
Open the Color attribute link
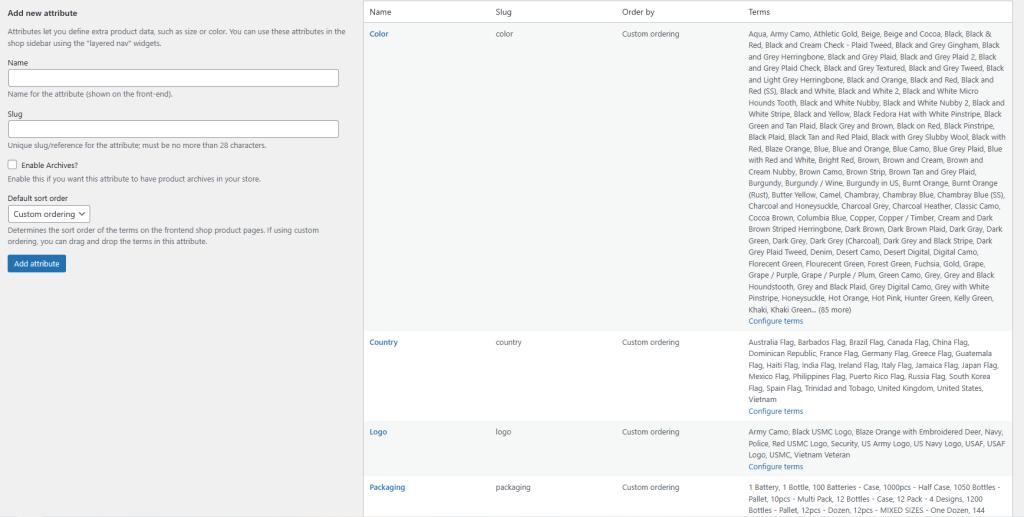point(379,34)
